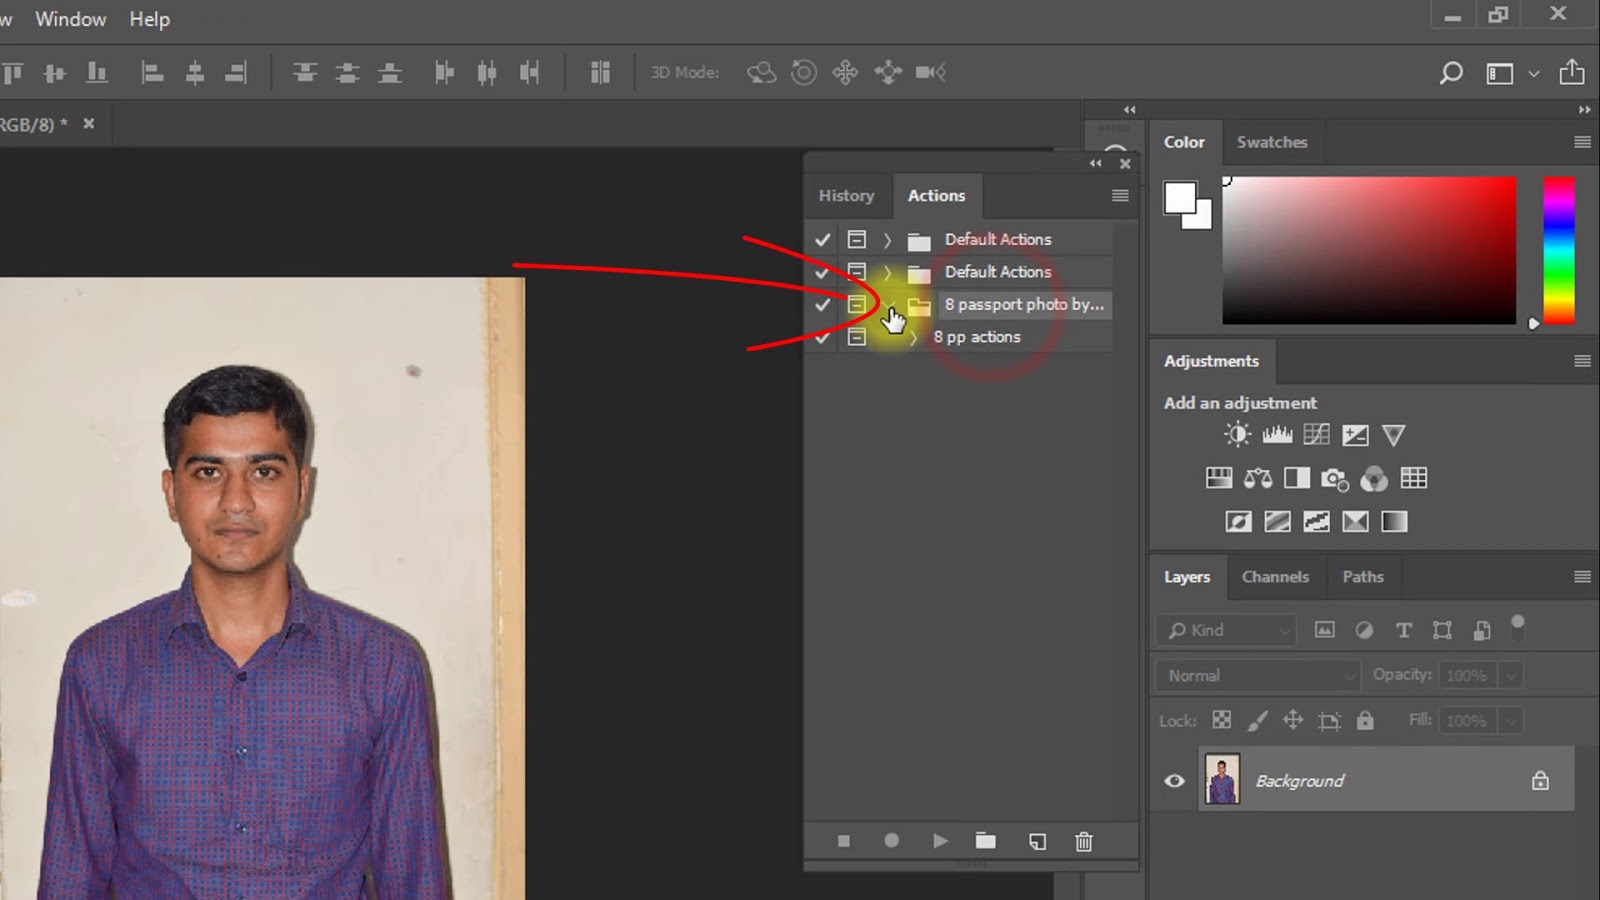1600x900 pixels.
Task: Click the Distribute top edges icon
Action: pos(305,72)
